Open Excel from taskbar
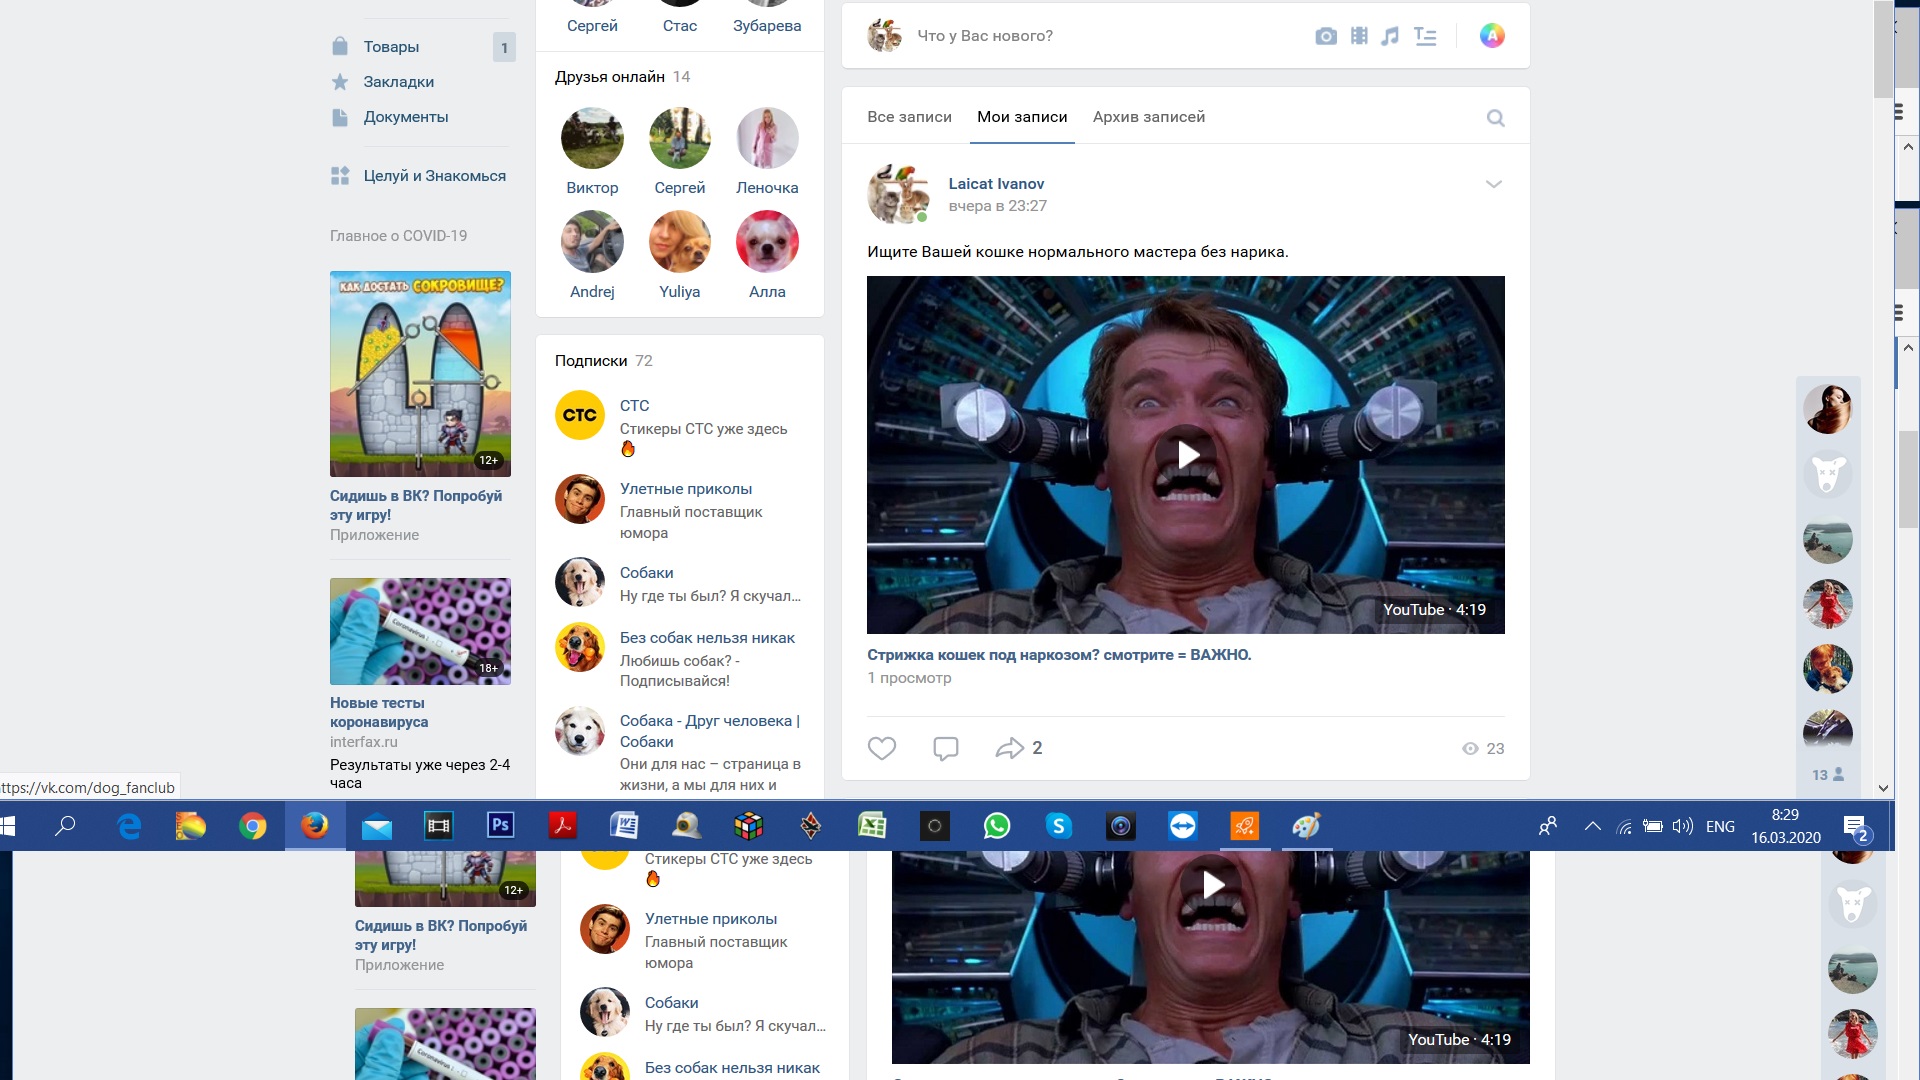The width and height of the screenshot is (1920, 1080). (873, 826)
